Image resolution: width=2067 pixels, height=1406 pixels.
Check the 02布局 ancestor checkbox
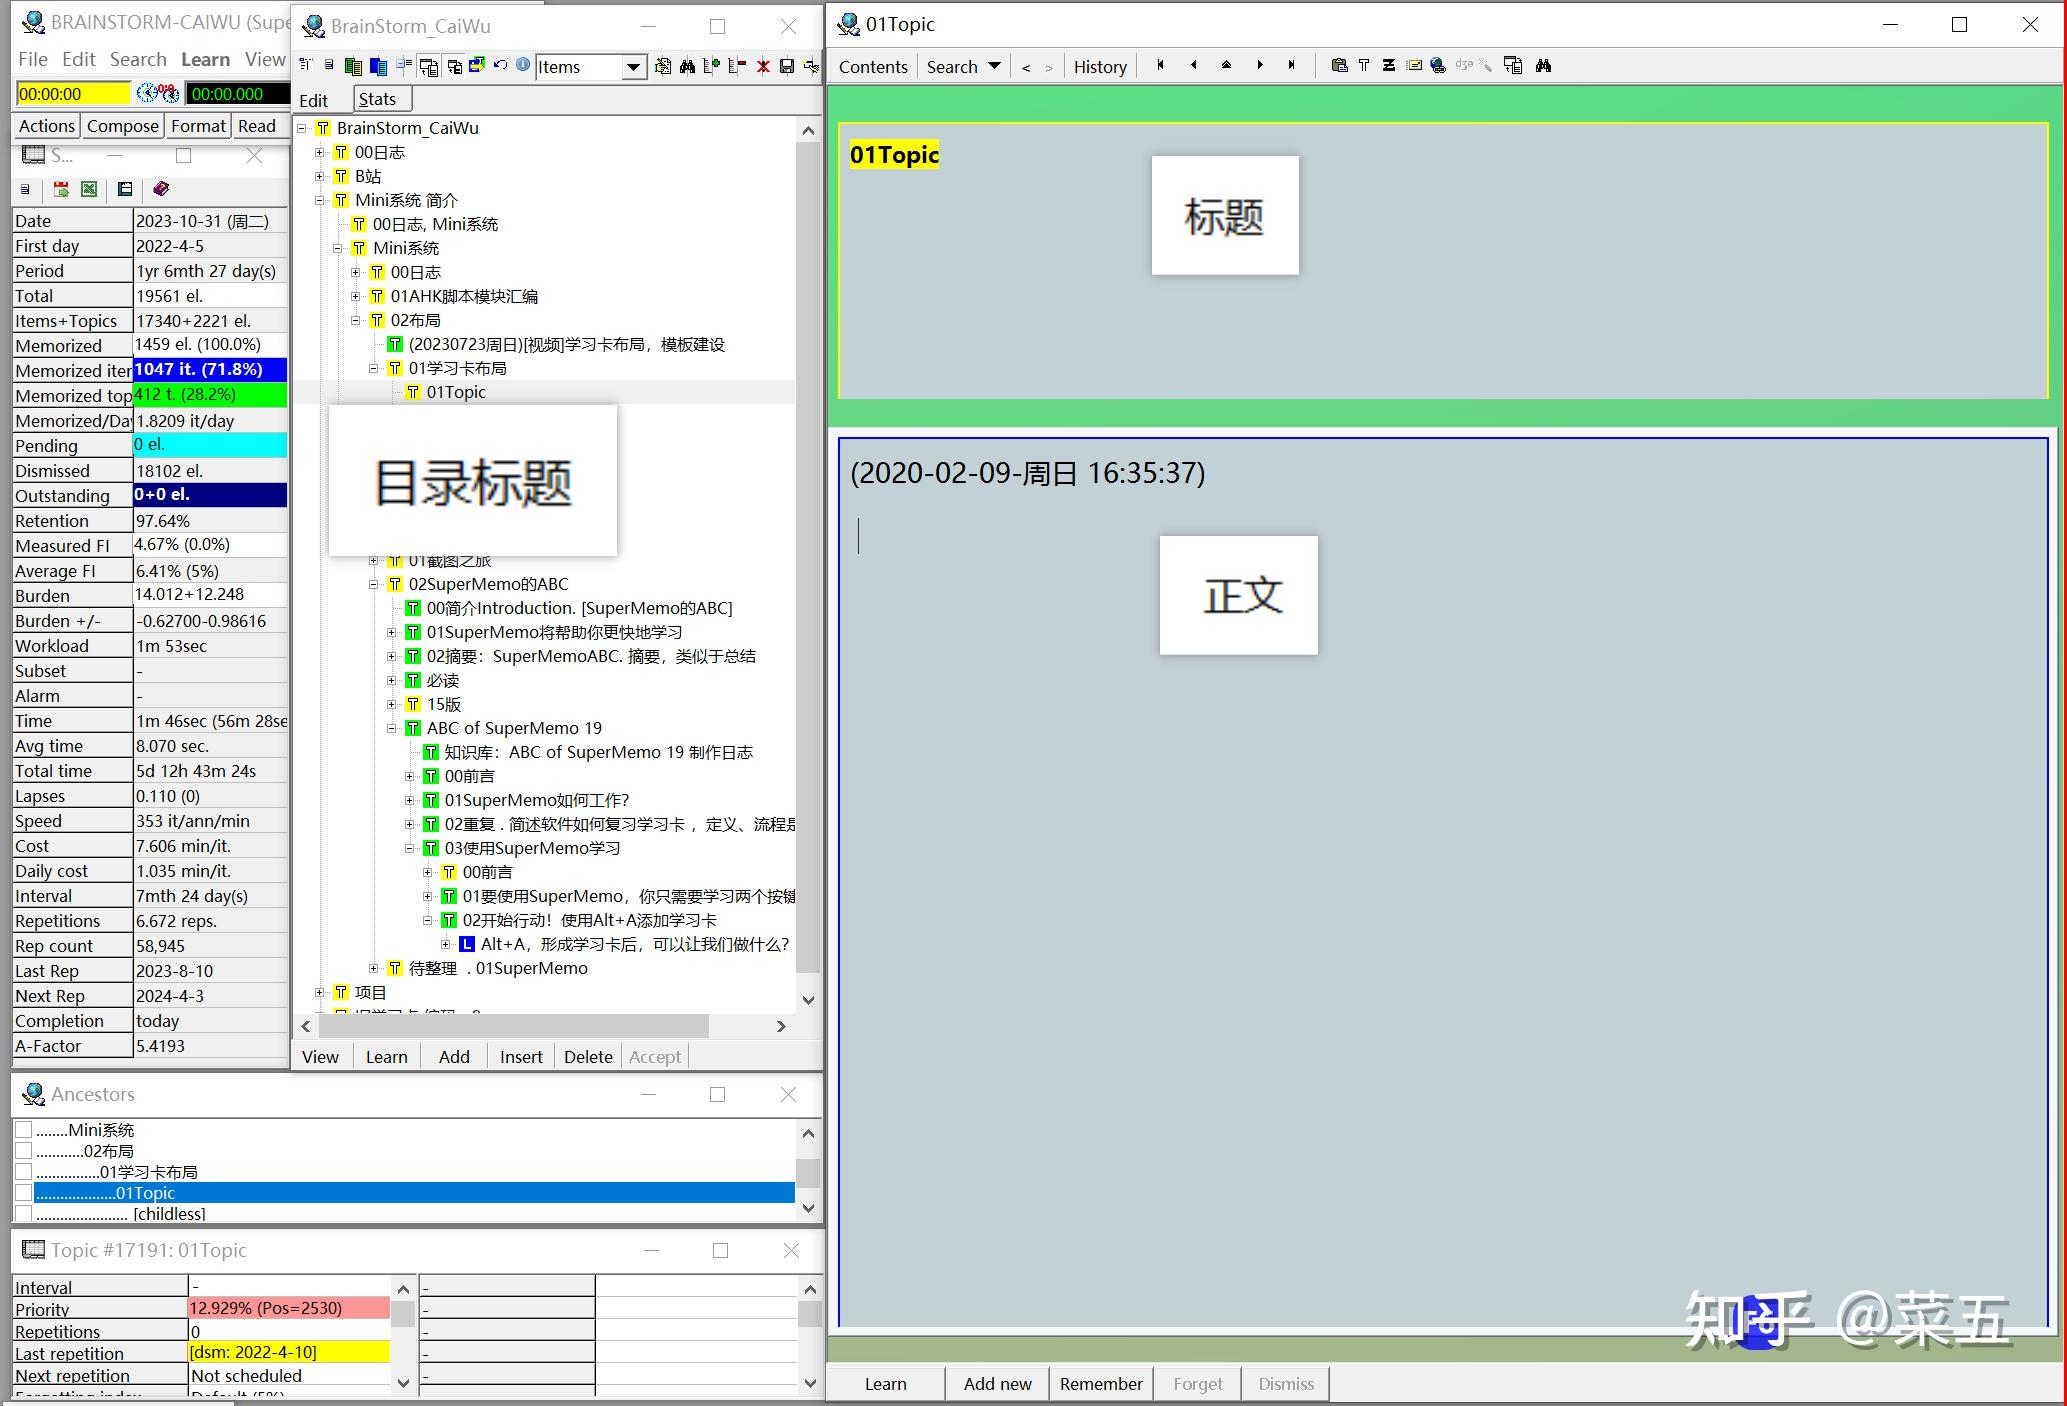[24, 1151]
